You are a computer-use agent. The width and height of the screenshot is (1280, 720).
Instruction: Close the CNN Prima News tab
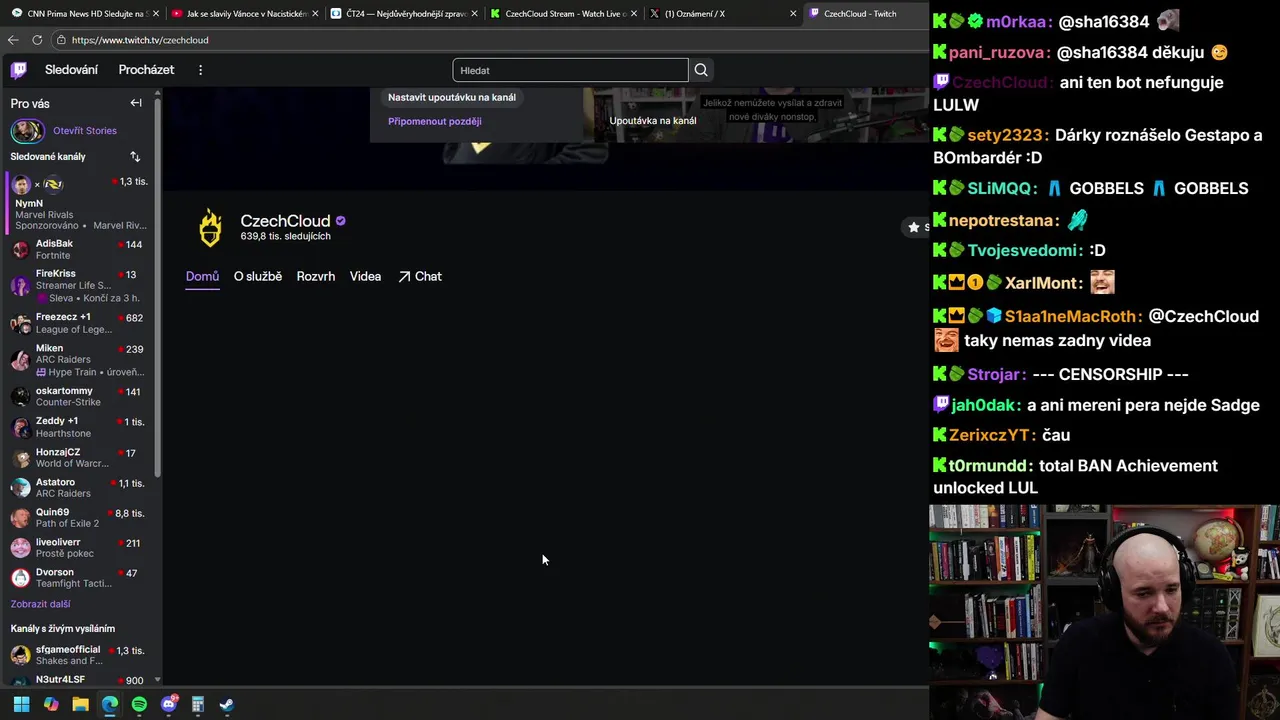[157, 14]
